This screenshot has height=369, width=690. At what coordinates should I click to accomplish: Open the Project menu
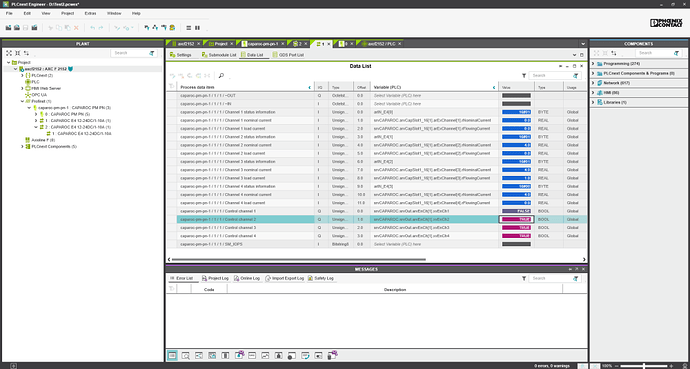[68, 13]
